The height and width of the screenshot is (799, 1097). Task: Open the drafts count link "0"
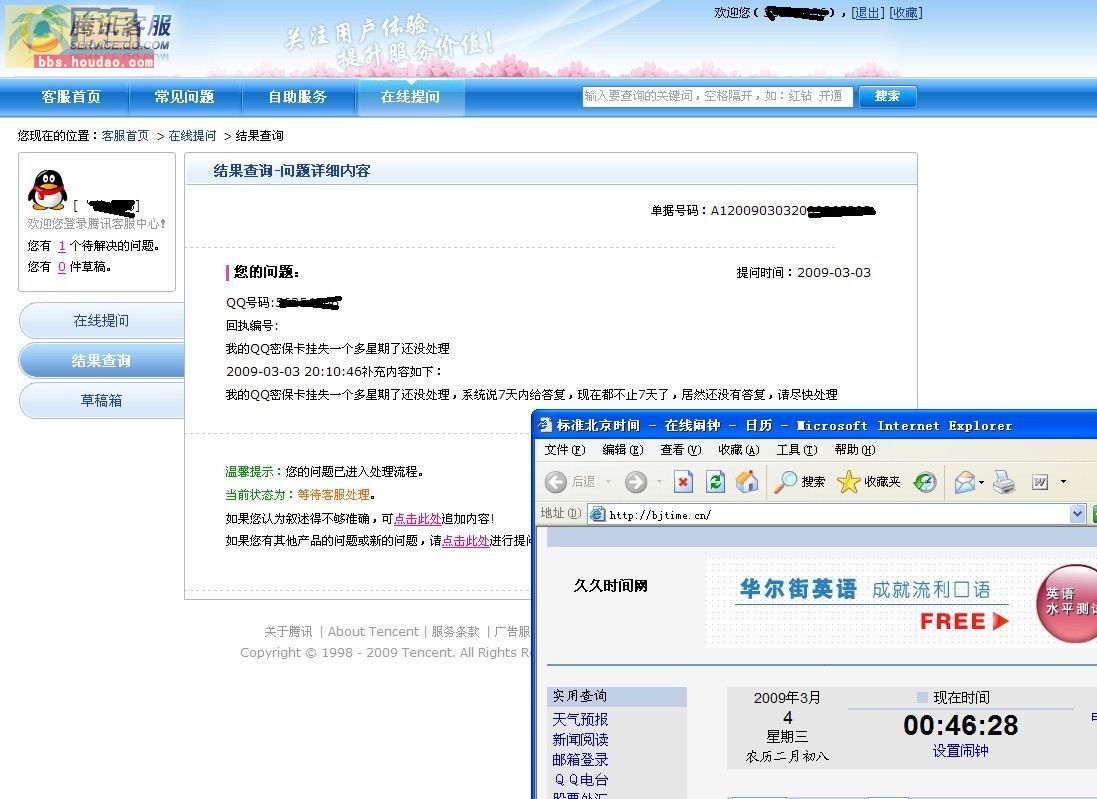click(62, 267)
